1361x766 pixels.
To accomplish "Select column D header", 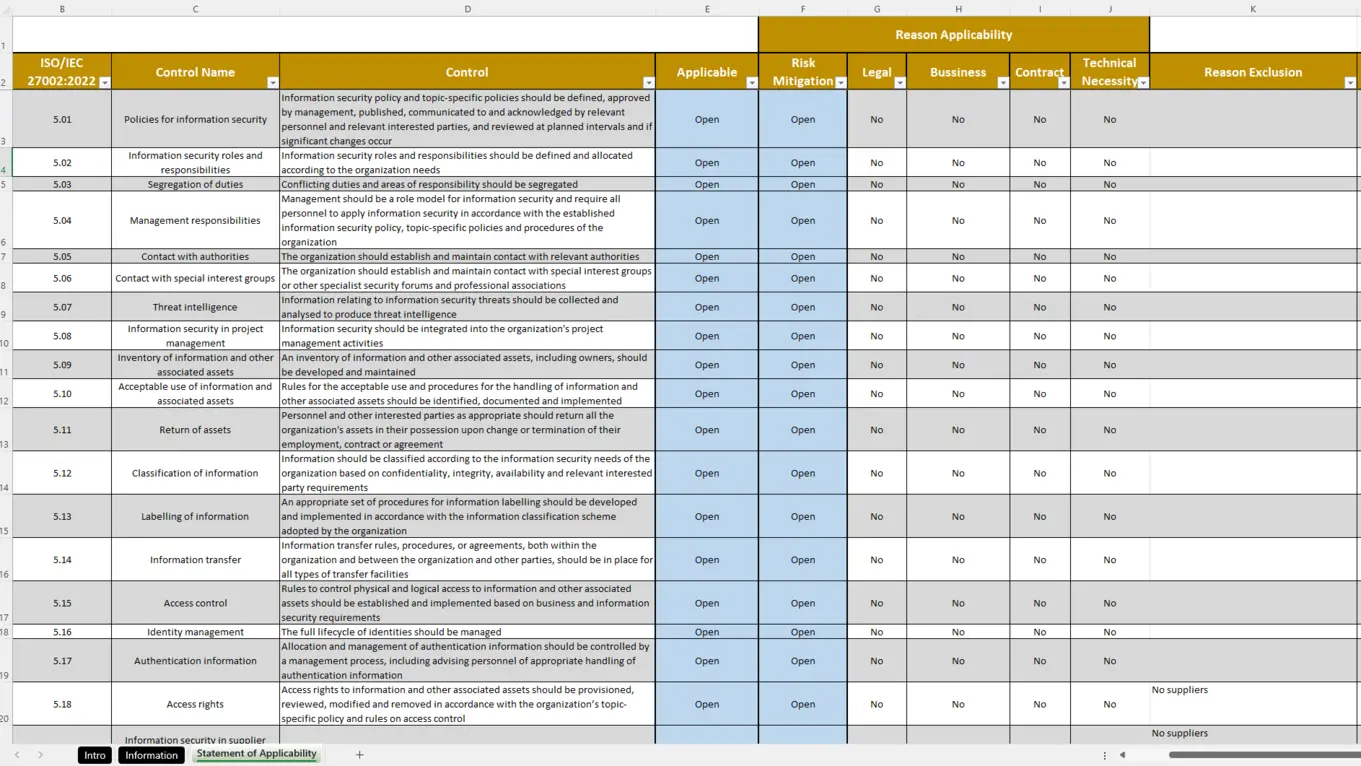I will (x=467, y=9).
